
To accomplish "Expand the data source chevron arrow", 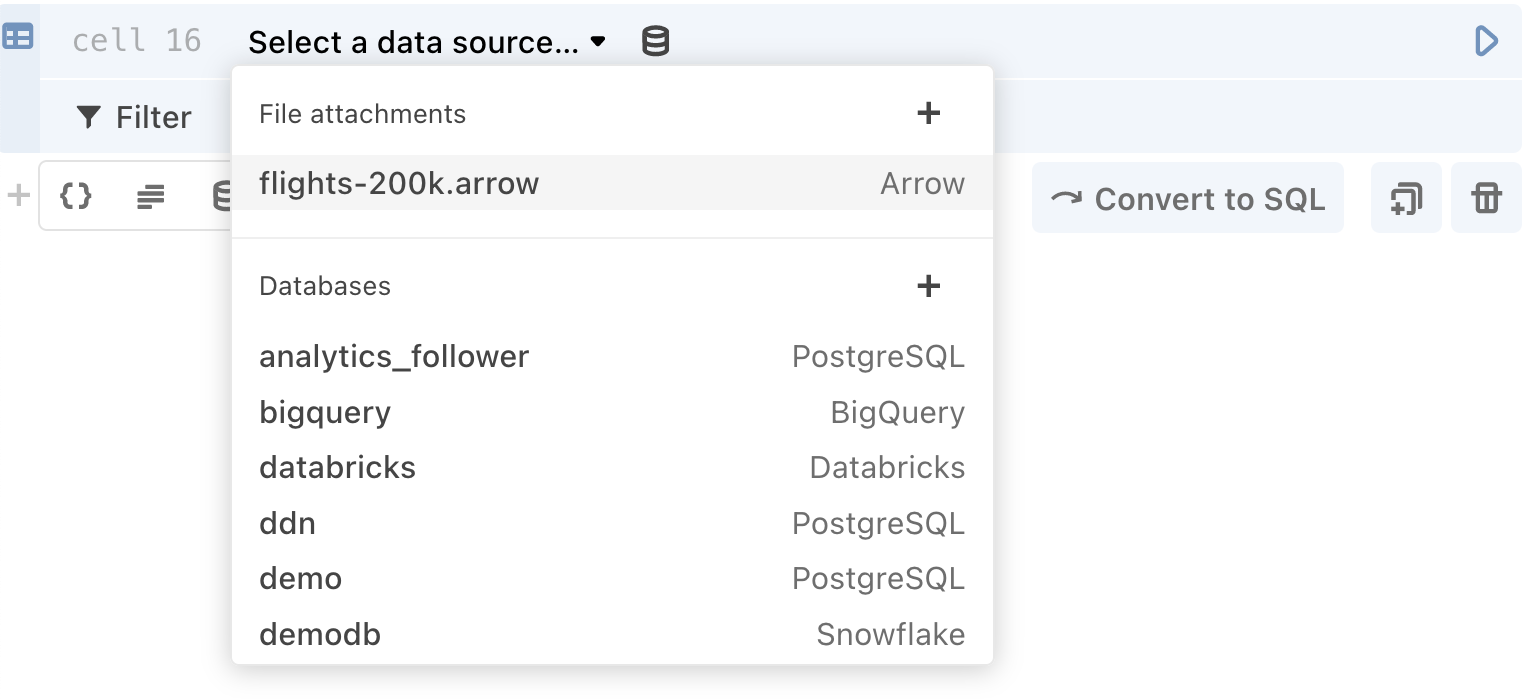I will coord(597,43).
